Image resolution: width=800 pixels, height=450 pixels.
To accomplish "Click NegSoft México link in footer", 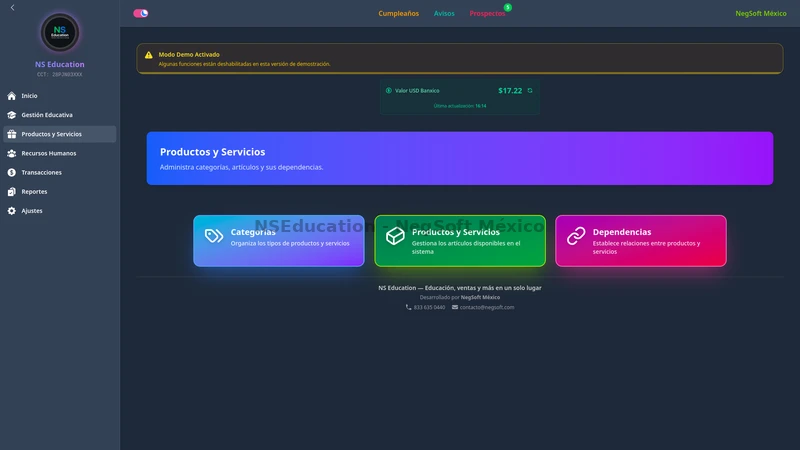I will coord(480,297).
